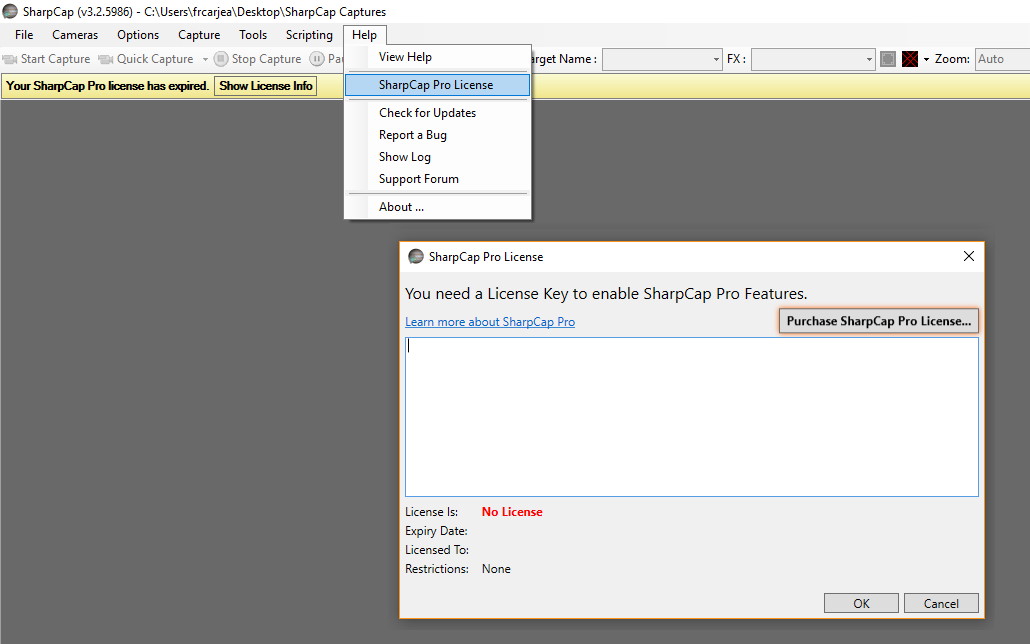Close the SharpCap Pro License dialog

pos(969,256)
